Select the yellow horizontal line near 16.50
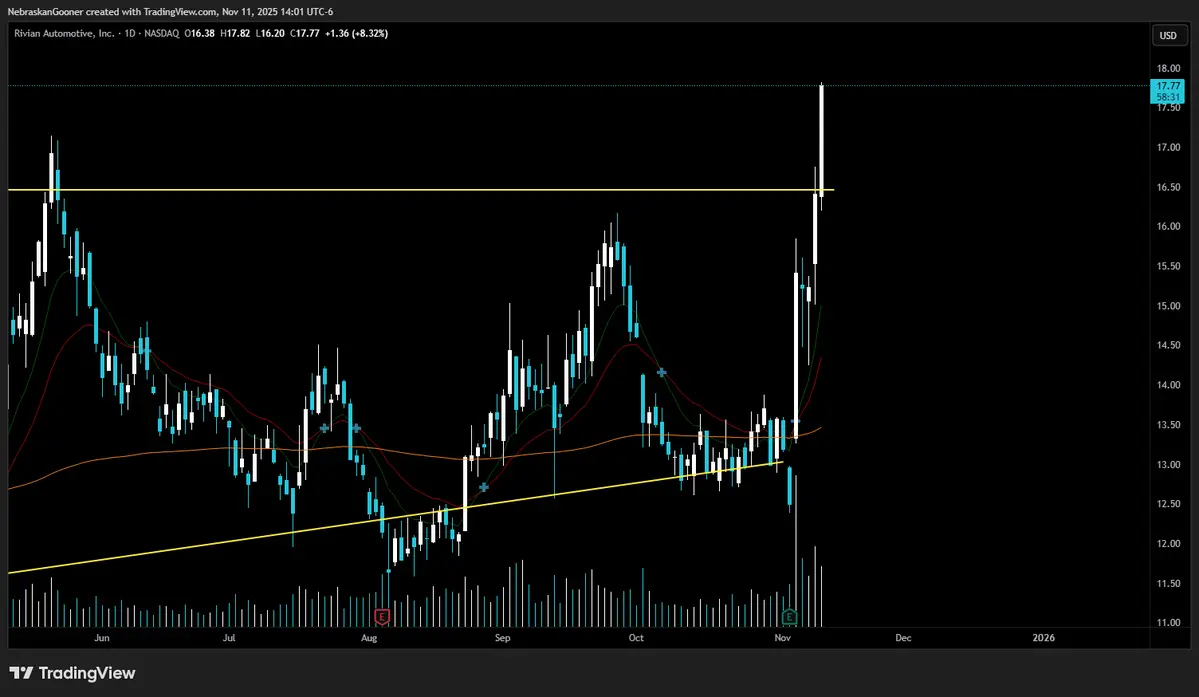 click(421, 190)
